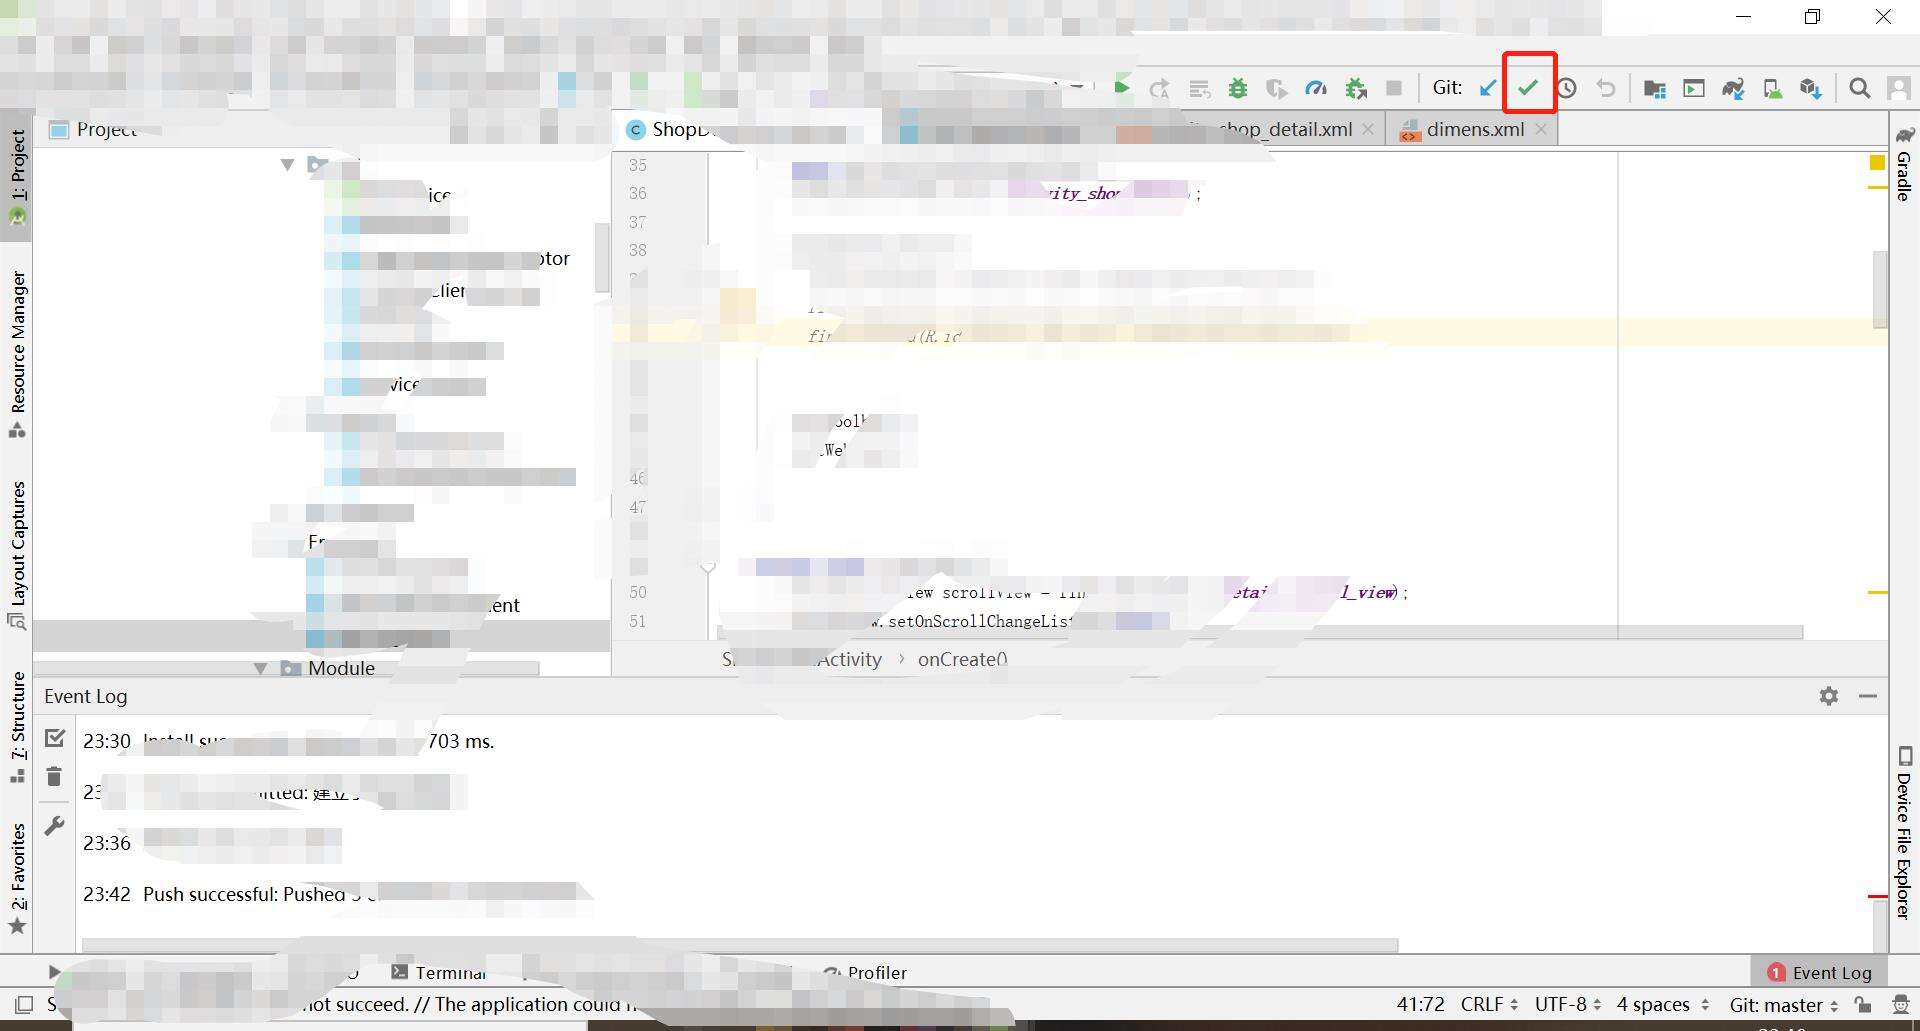This screenshot has width=1920, height=1031.
Task: Click line number 50 in the gutter
Action: (x=638, y=593)
